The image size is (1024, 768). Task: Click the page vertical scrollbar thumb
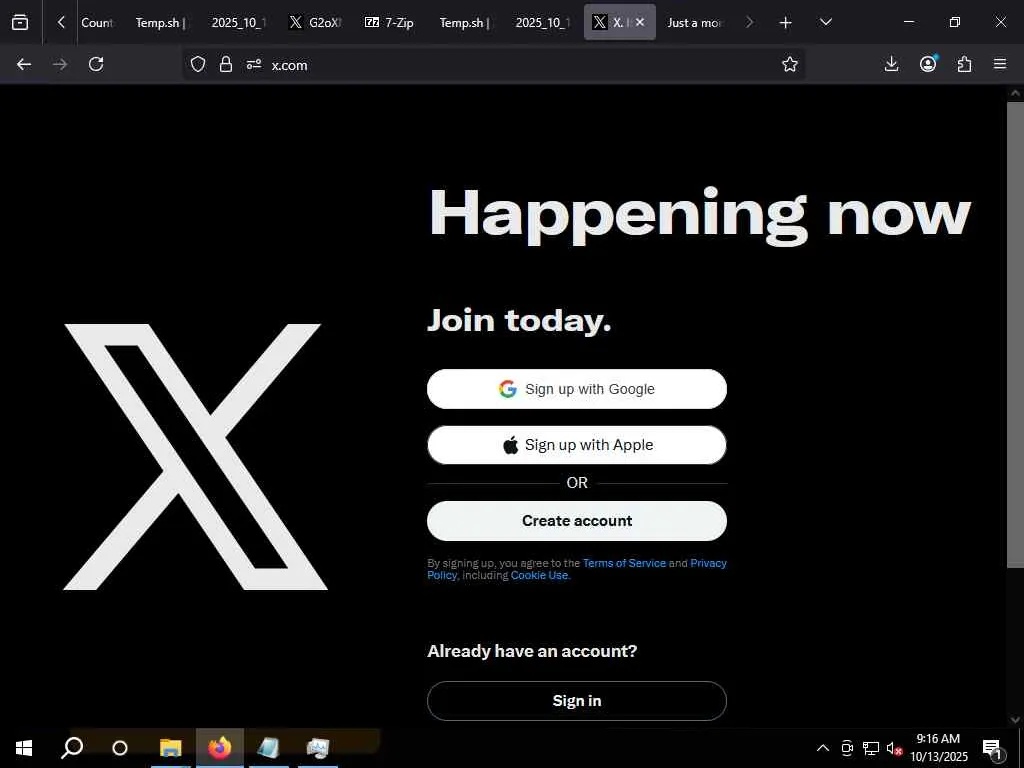(1015, 334)
